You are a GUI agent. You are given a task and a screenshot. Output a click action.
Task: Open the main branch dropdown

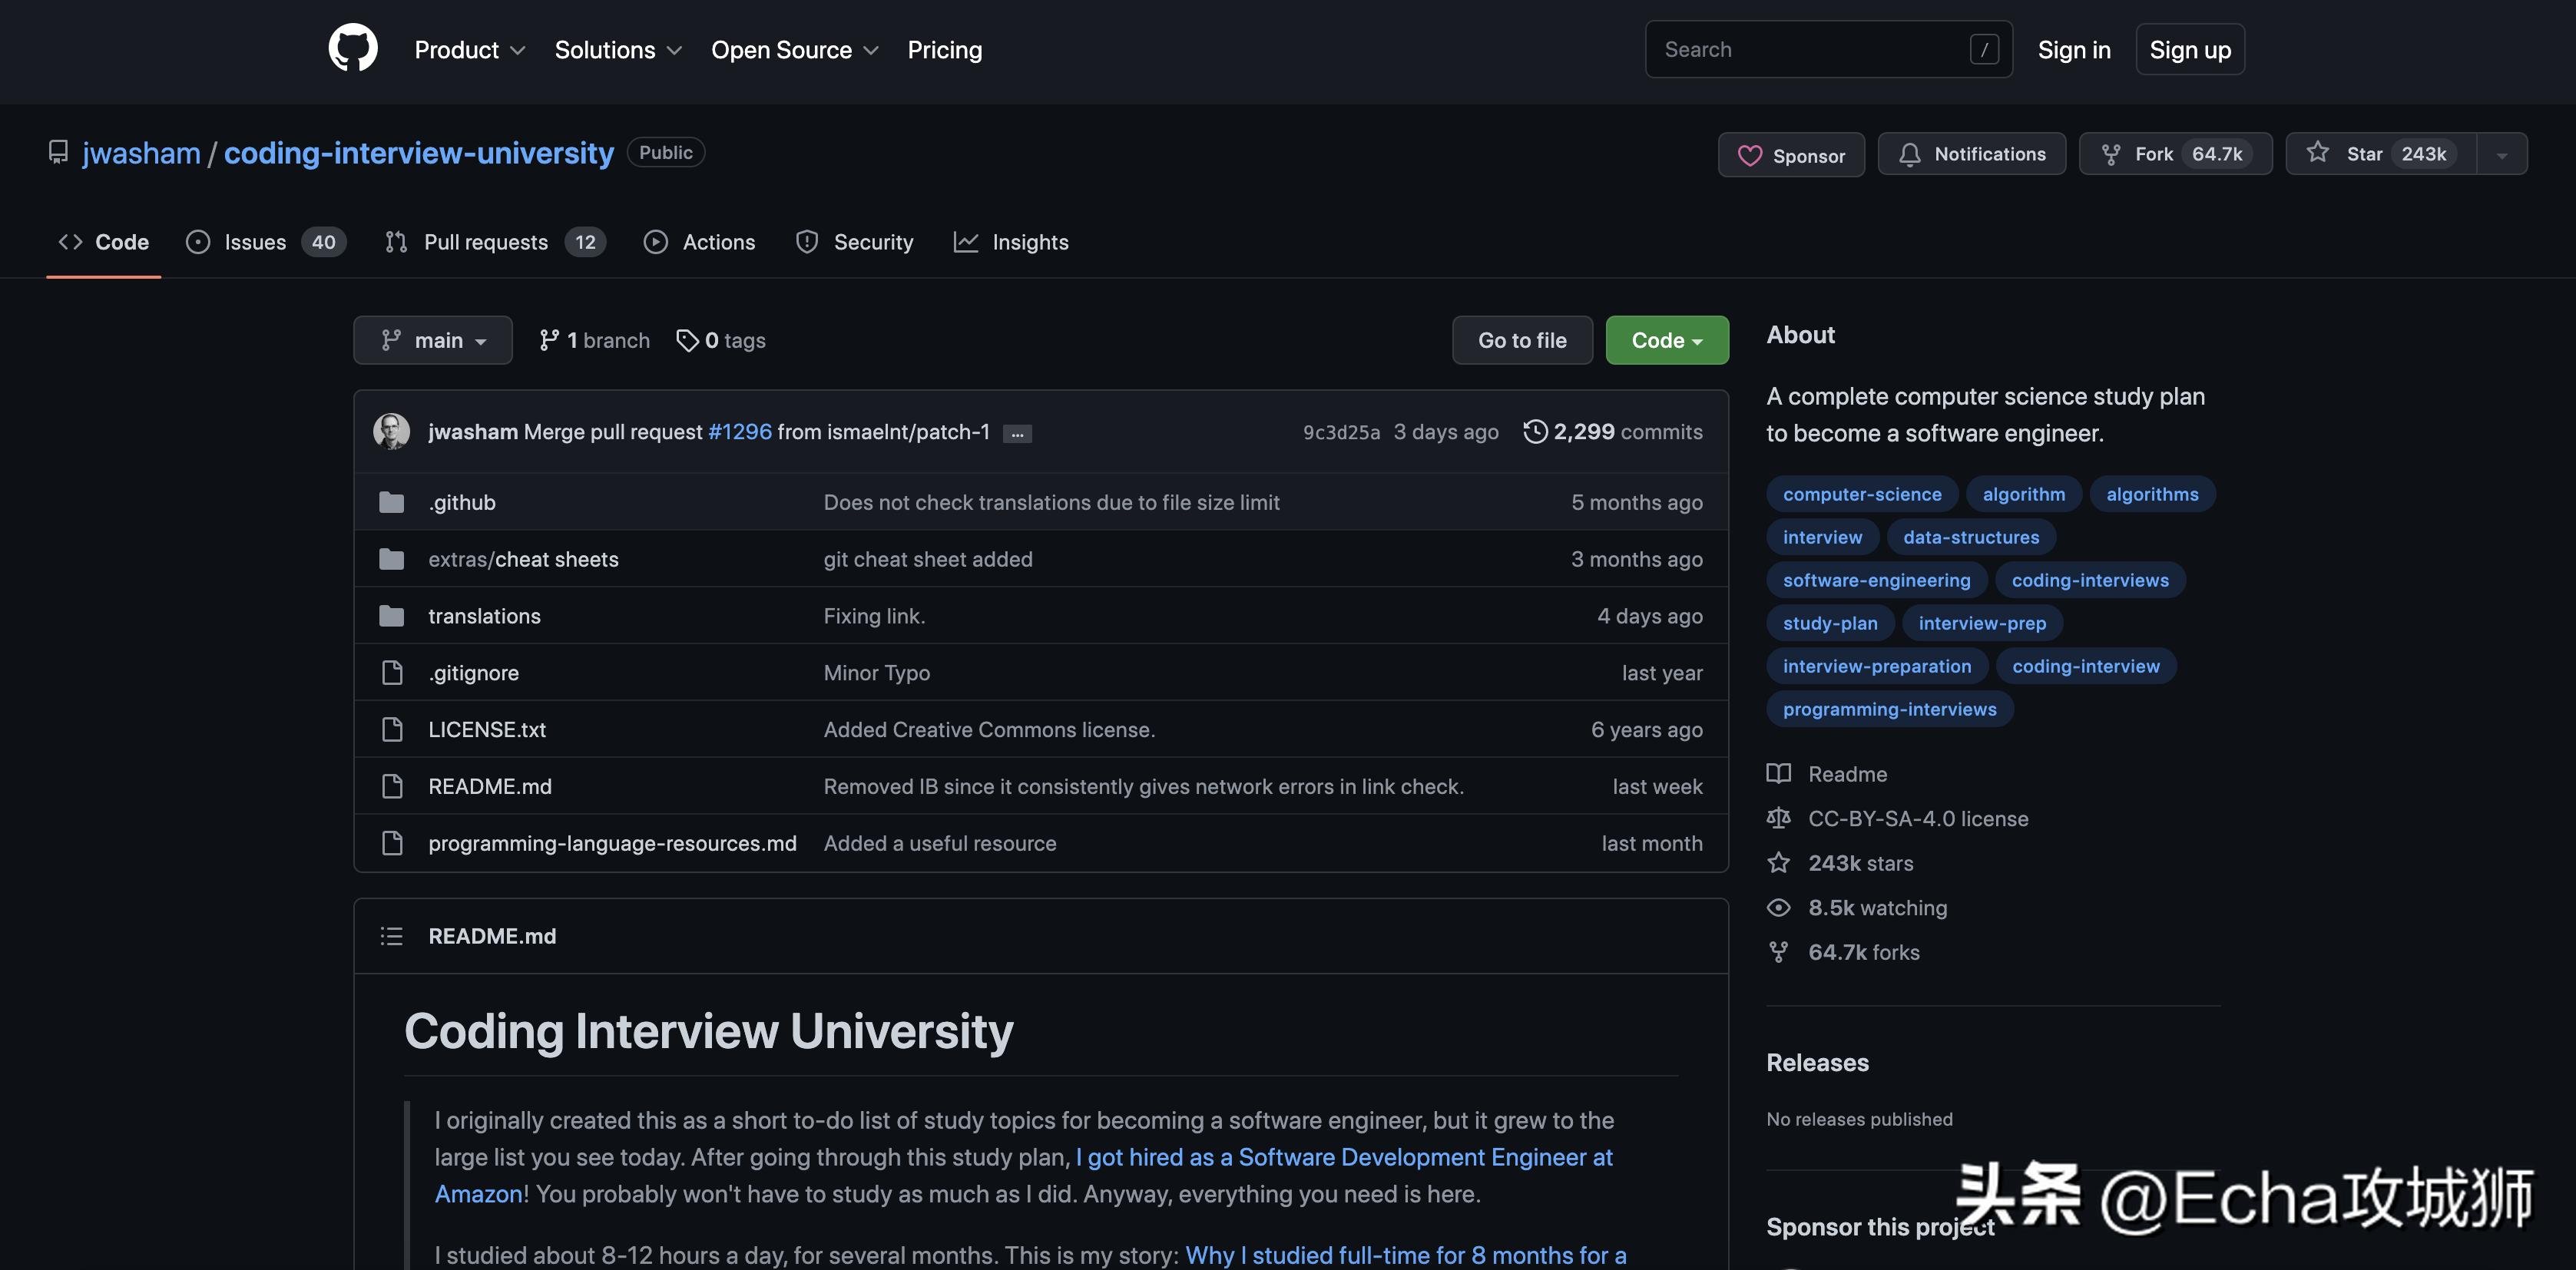point(432,340)
